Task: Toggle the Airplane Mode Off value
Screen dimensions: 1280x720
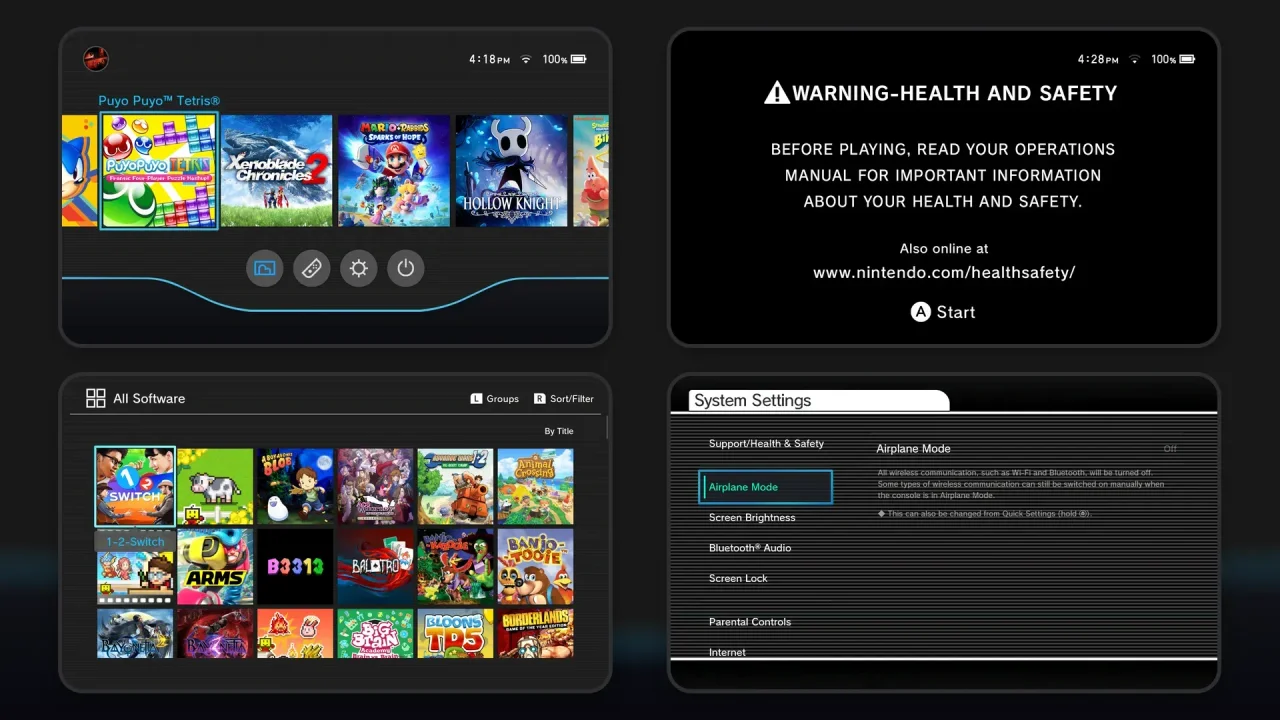Action: [1170, 449]
